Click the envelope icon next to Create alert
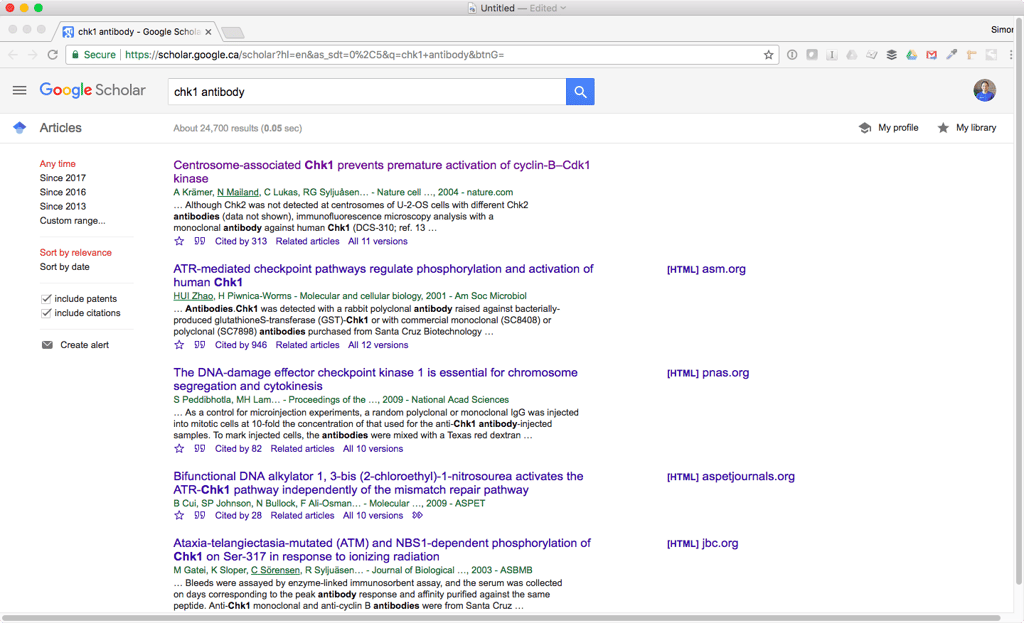This screenshot has height=623, width=1024. pyautogui.click(x=47, y=345)
